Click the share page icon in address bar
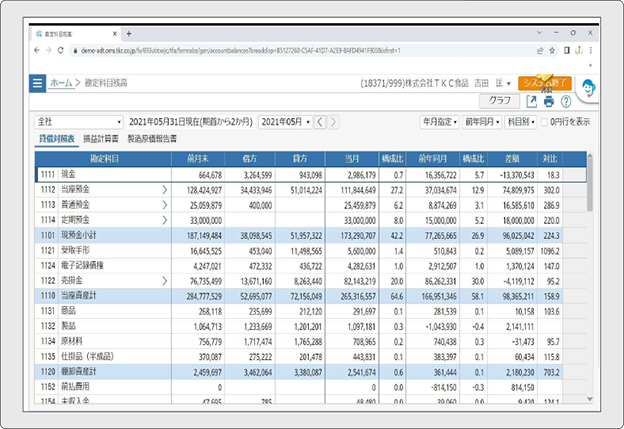The width and height of the screenshot is (624, 429). coord(540,51)
